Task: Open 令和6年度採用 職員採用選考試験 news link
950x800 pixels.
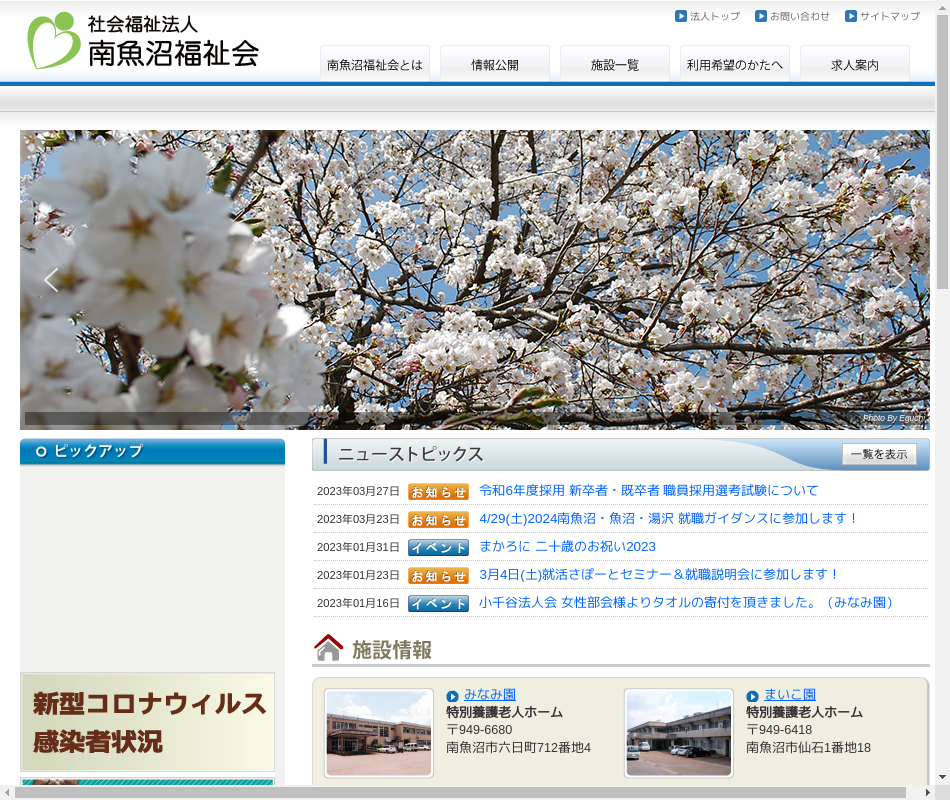Action: pos(648,491)
